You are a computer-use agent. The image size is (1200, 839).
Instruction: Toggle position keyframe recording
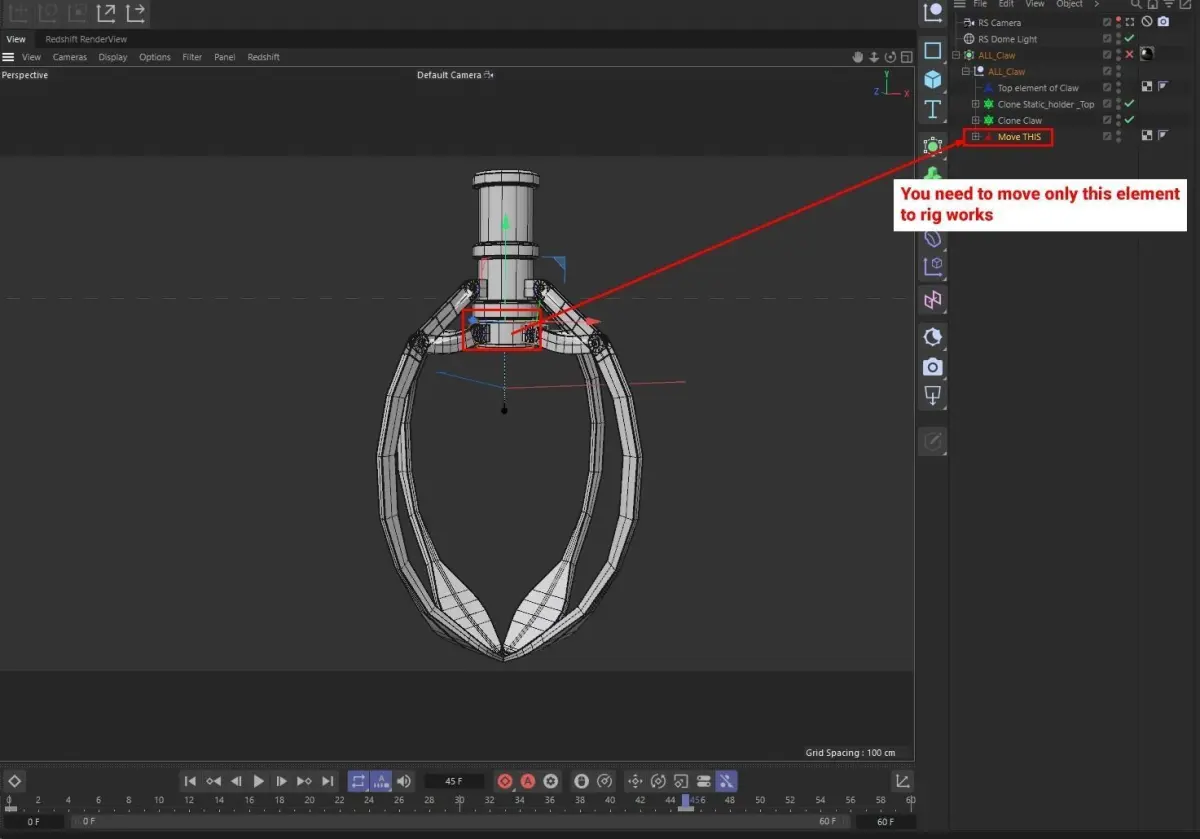(635, 781)
